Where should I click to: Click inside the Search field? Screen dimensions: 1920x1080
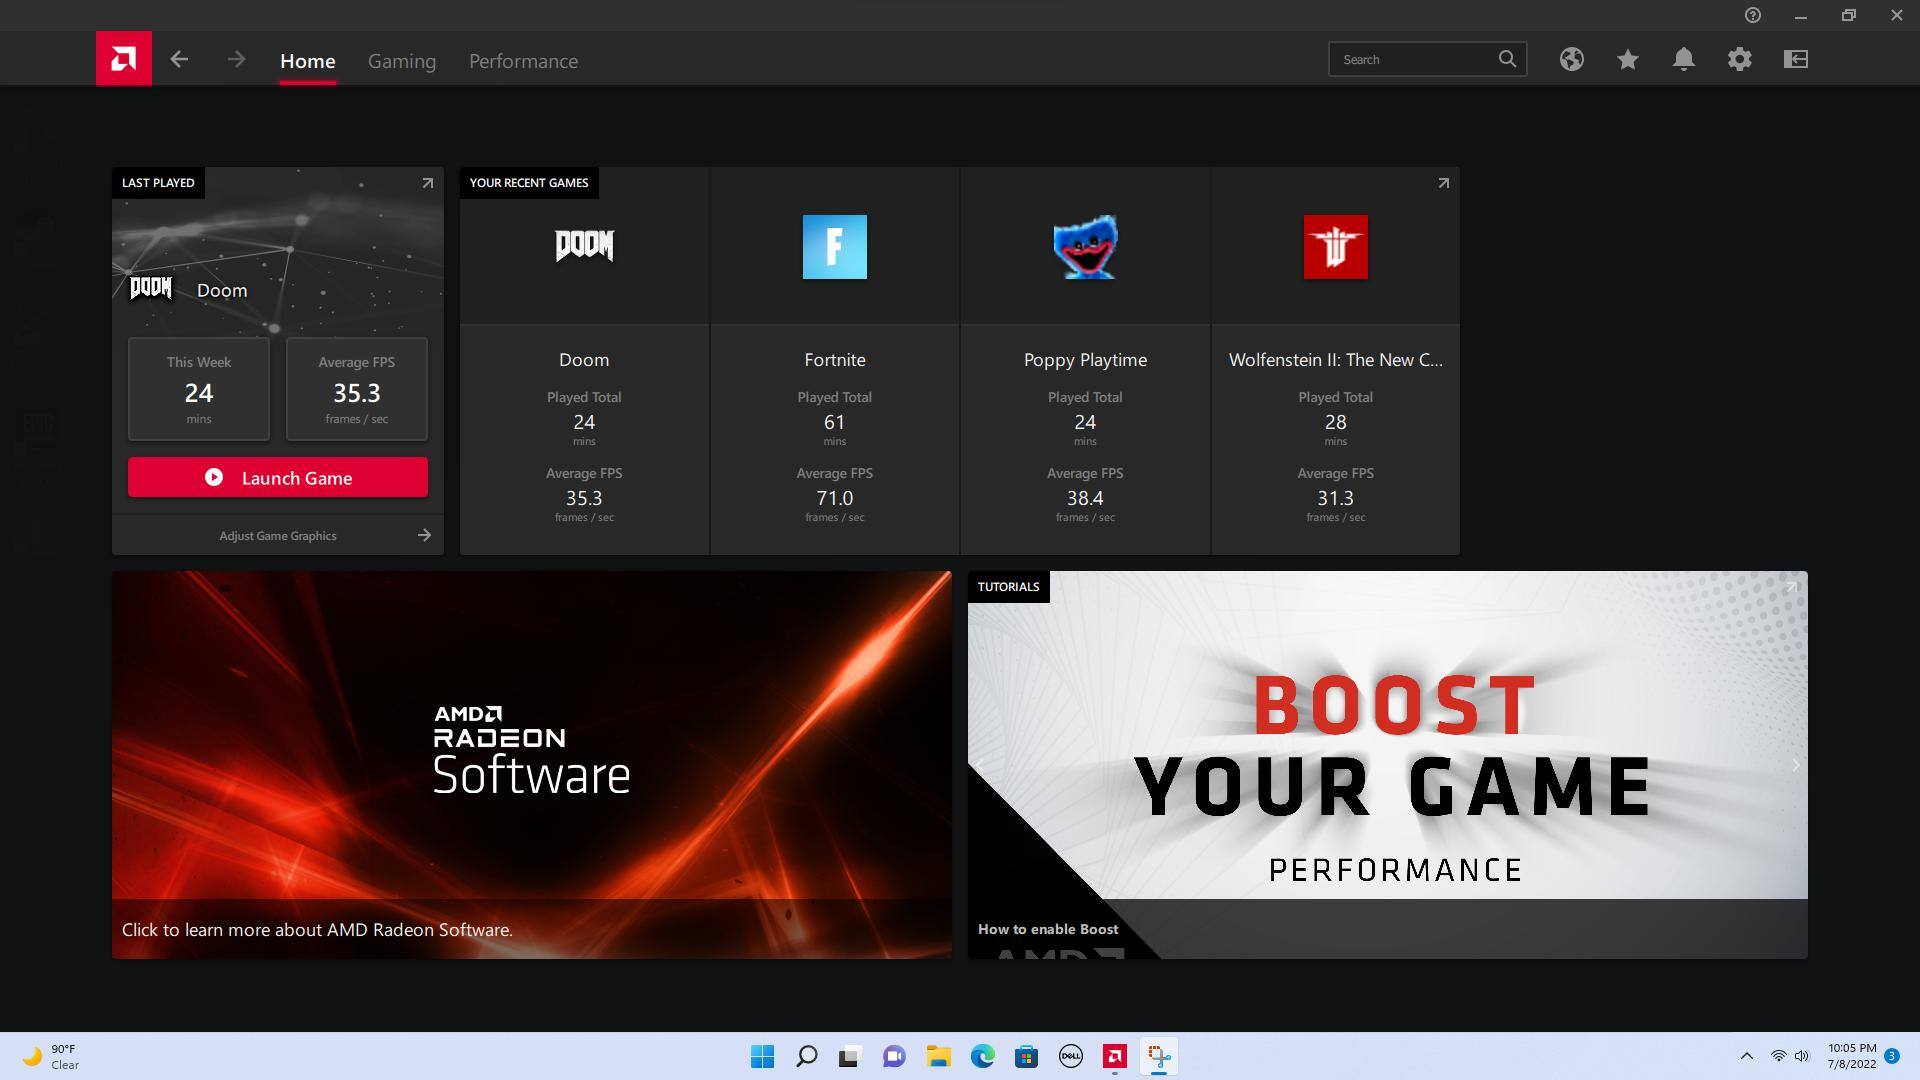(x=1410, y=60)
